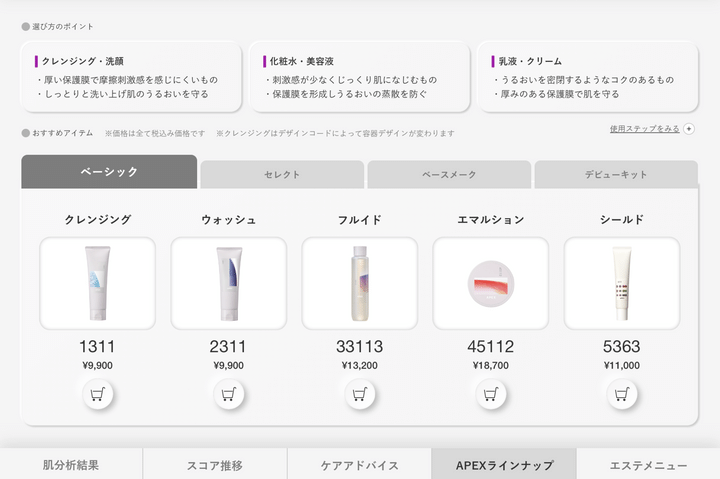Add クレンジング 1311 to cart
The width and height of the screenshot is (720, 479).
[97, 394]
